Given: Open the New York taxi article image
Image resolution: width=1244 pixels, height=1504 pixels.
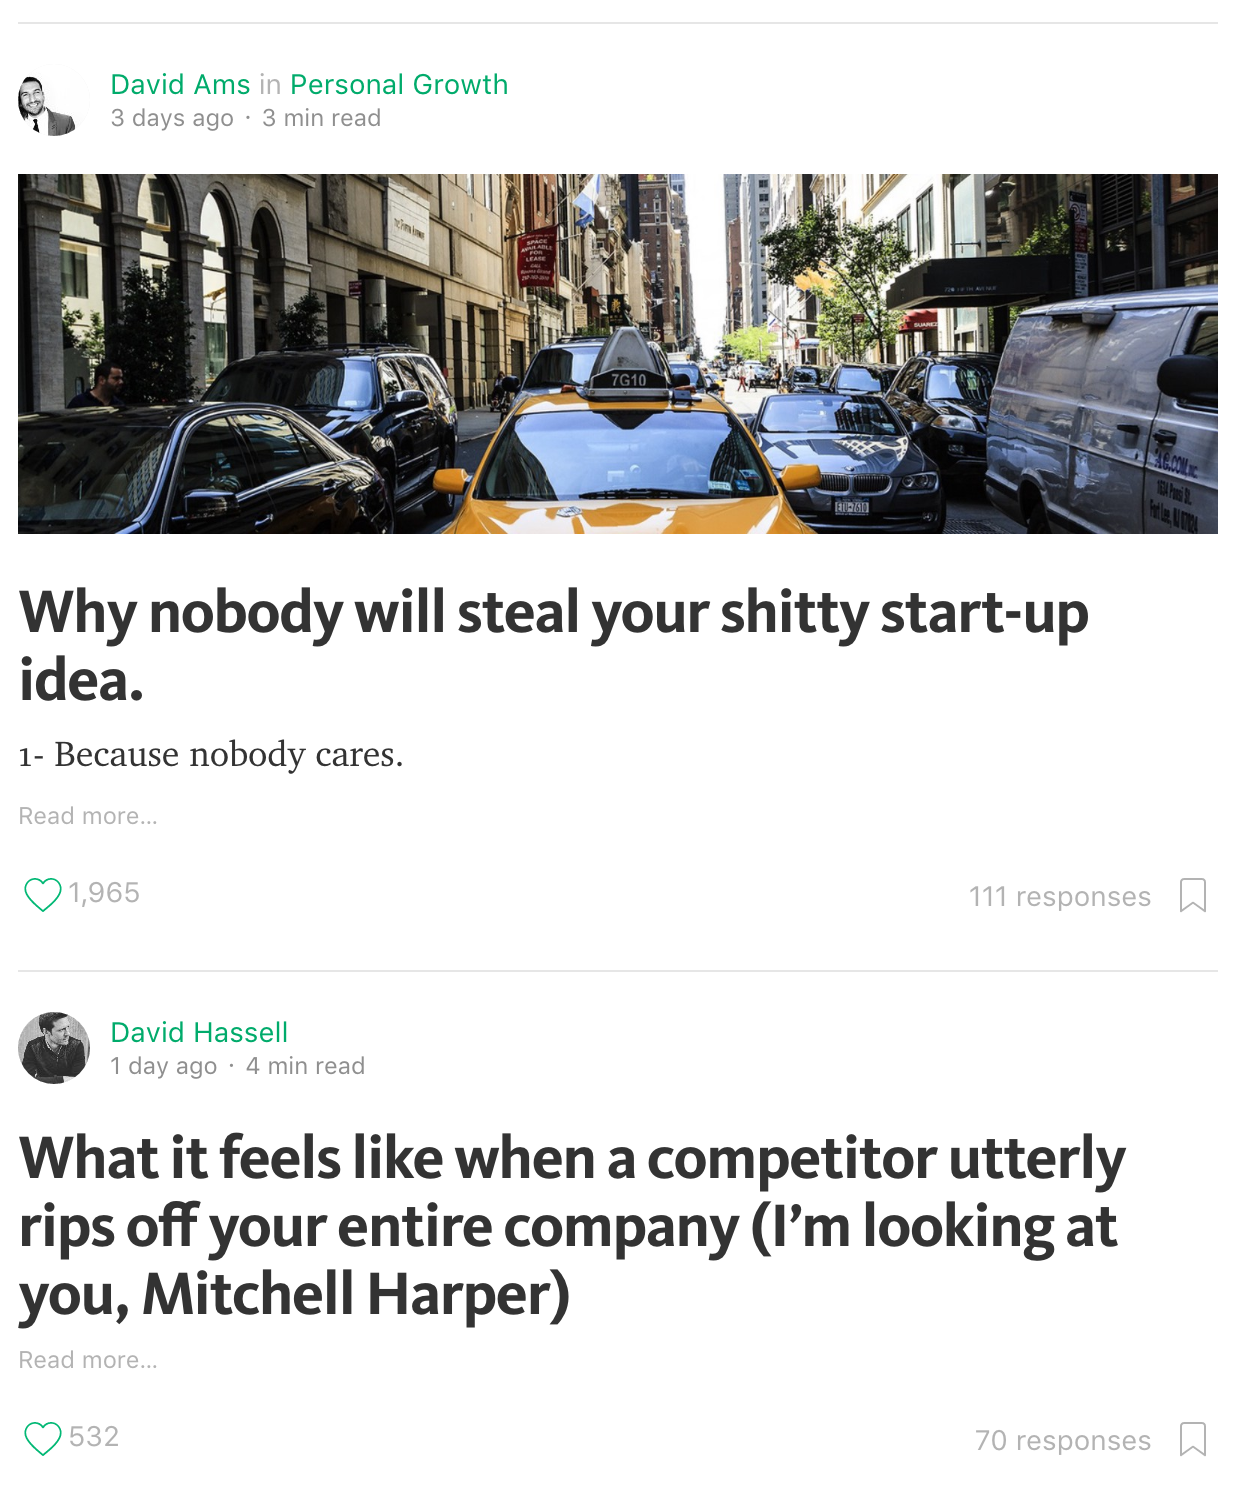Looking at the screenshot, I should tap(617, 353).
